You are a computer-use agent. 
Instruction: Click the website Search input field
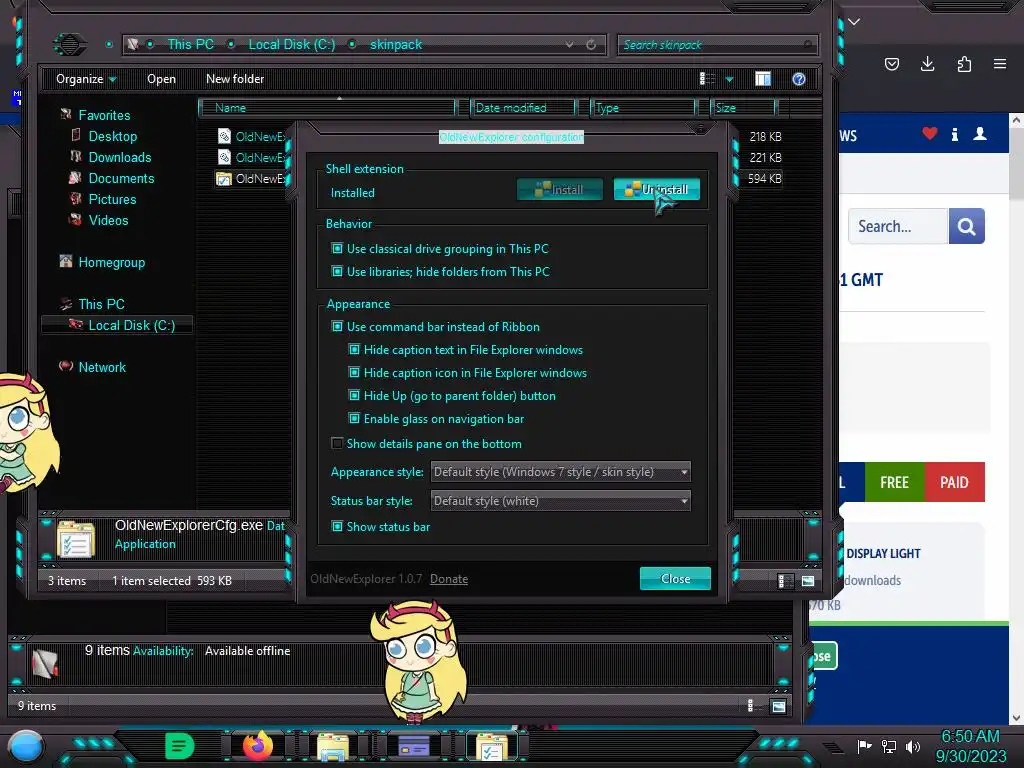point(898,227)
